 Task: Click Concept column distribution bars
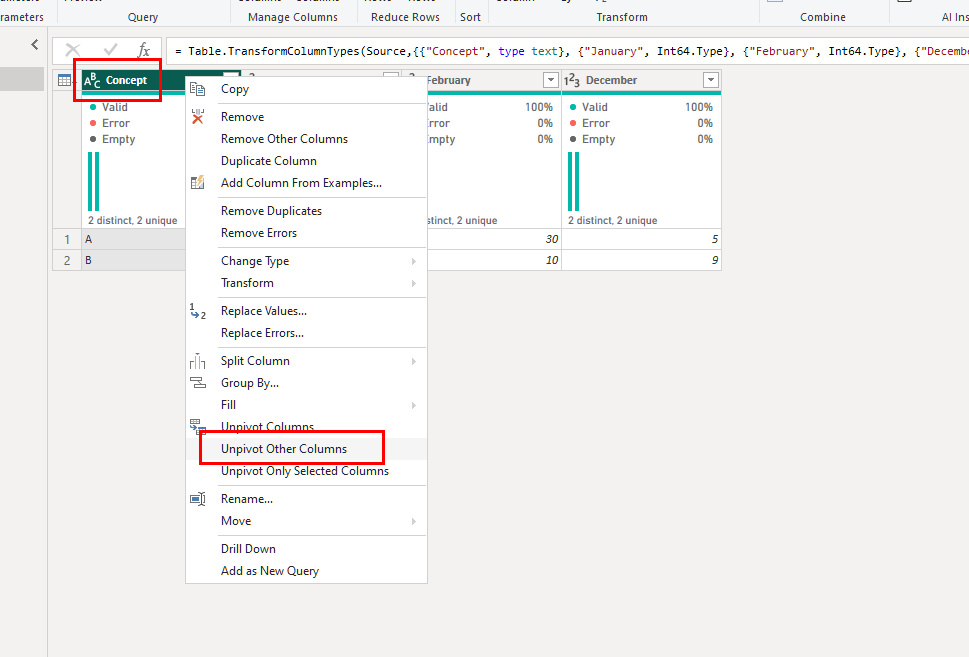[93, 181]
